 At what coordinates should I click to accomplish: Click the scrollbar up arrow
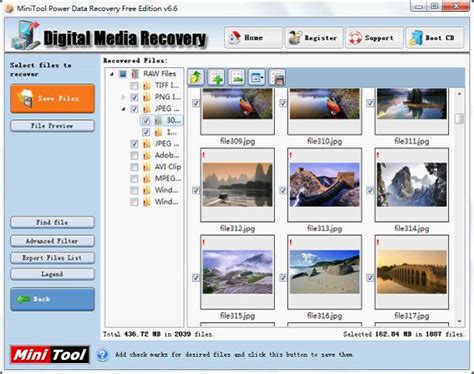click(459, 94)
